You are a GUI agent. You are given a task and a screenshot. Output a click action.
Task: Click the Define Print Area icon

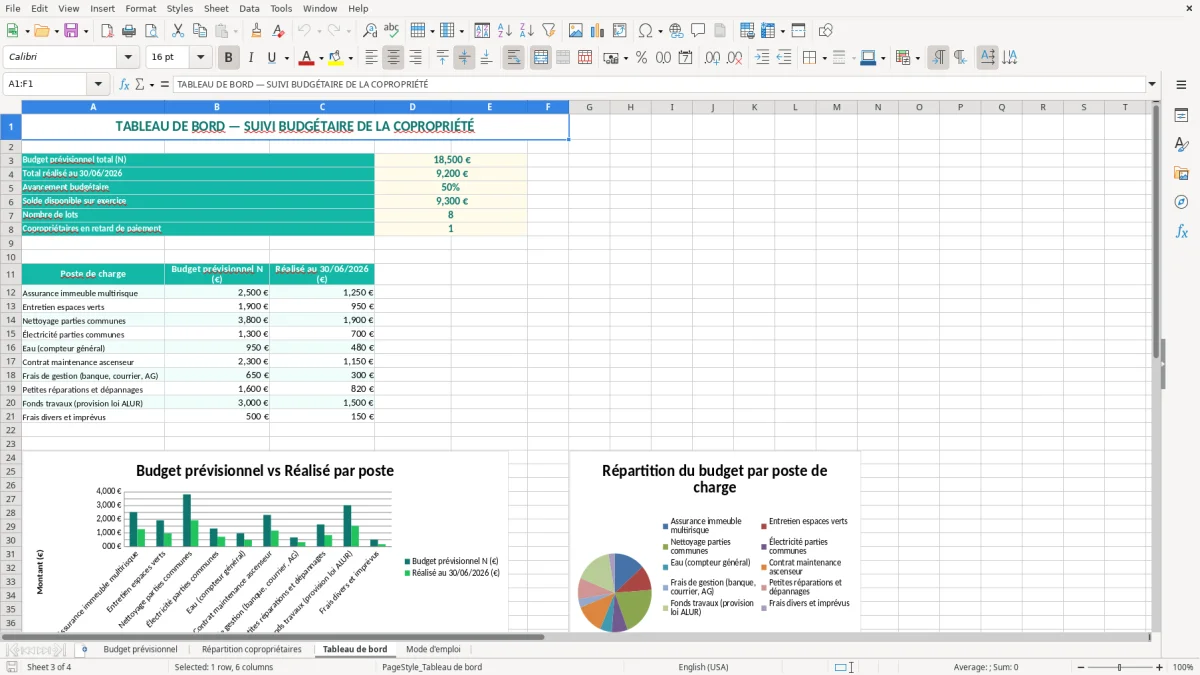coord(747,31)
